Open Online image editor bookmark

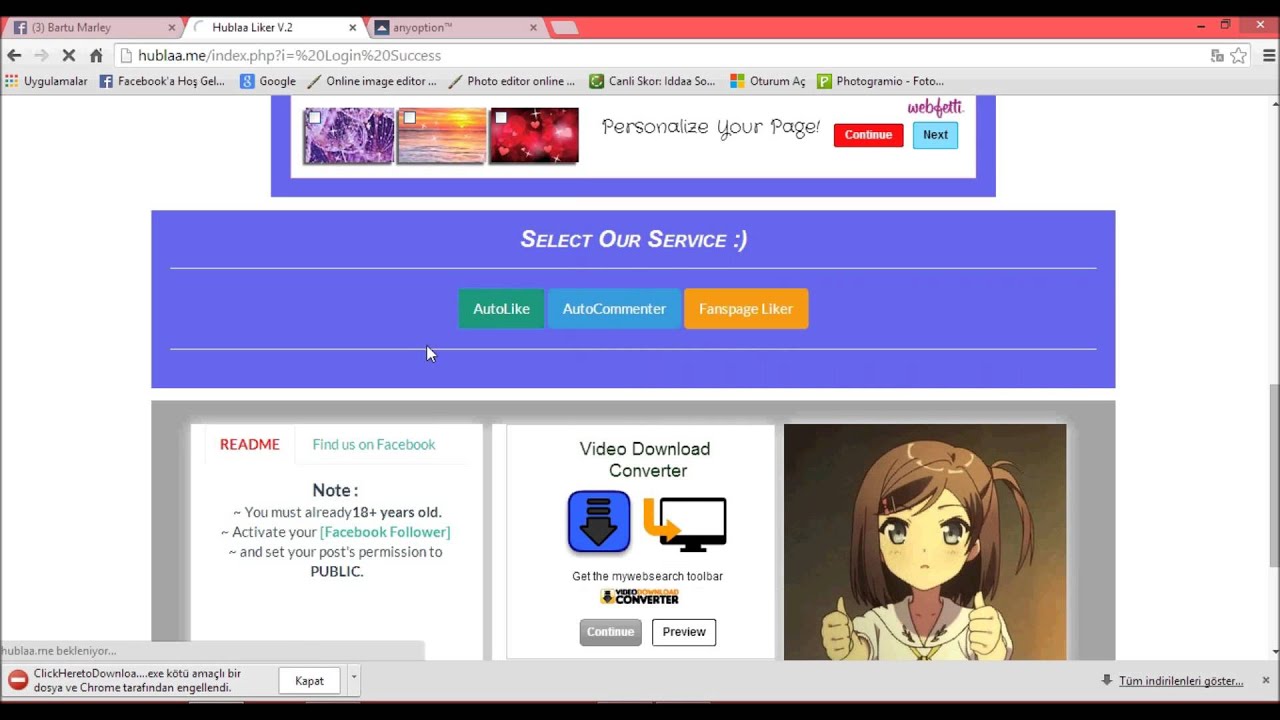(372, 81)
